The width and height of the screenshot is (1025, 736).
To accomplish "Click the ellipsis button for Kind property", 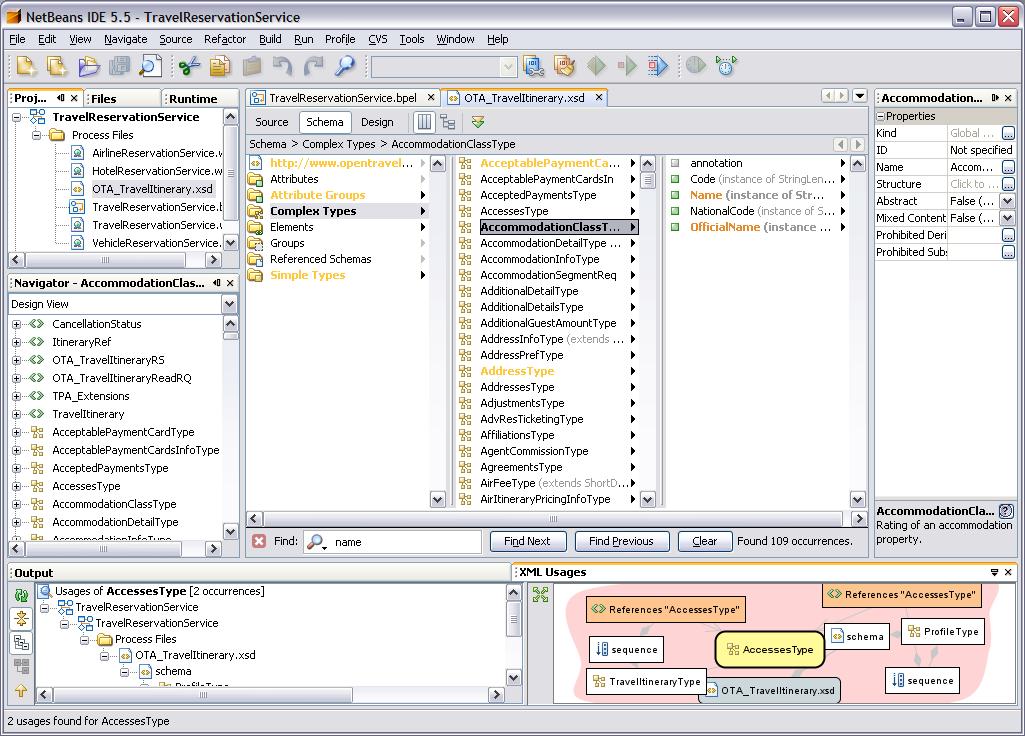I will [x=1008, y=133].
